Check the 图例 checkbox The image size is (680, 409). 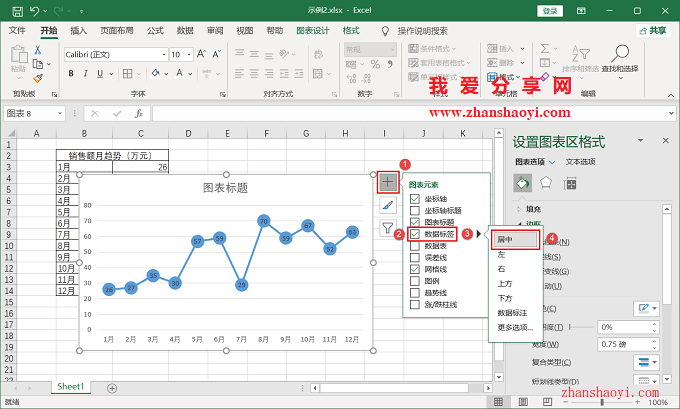(415, 281)
